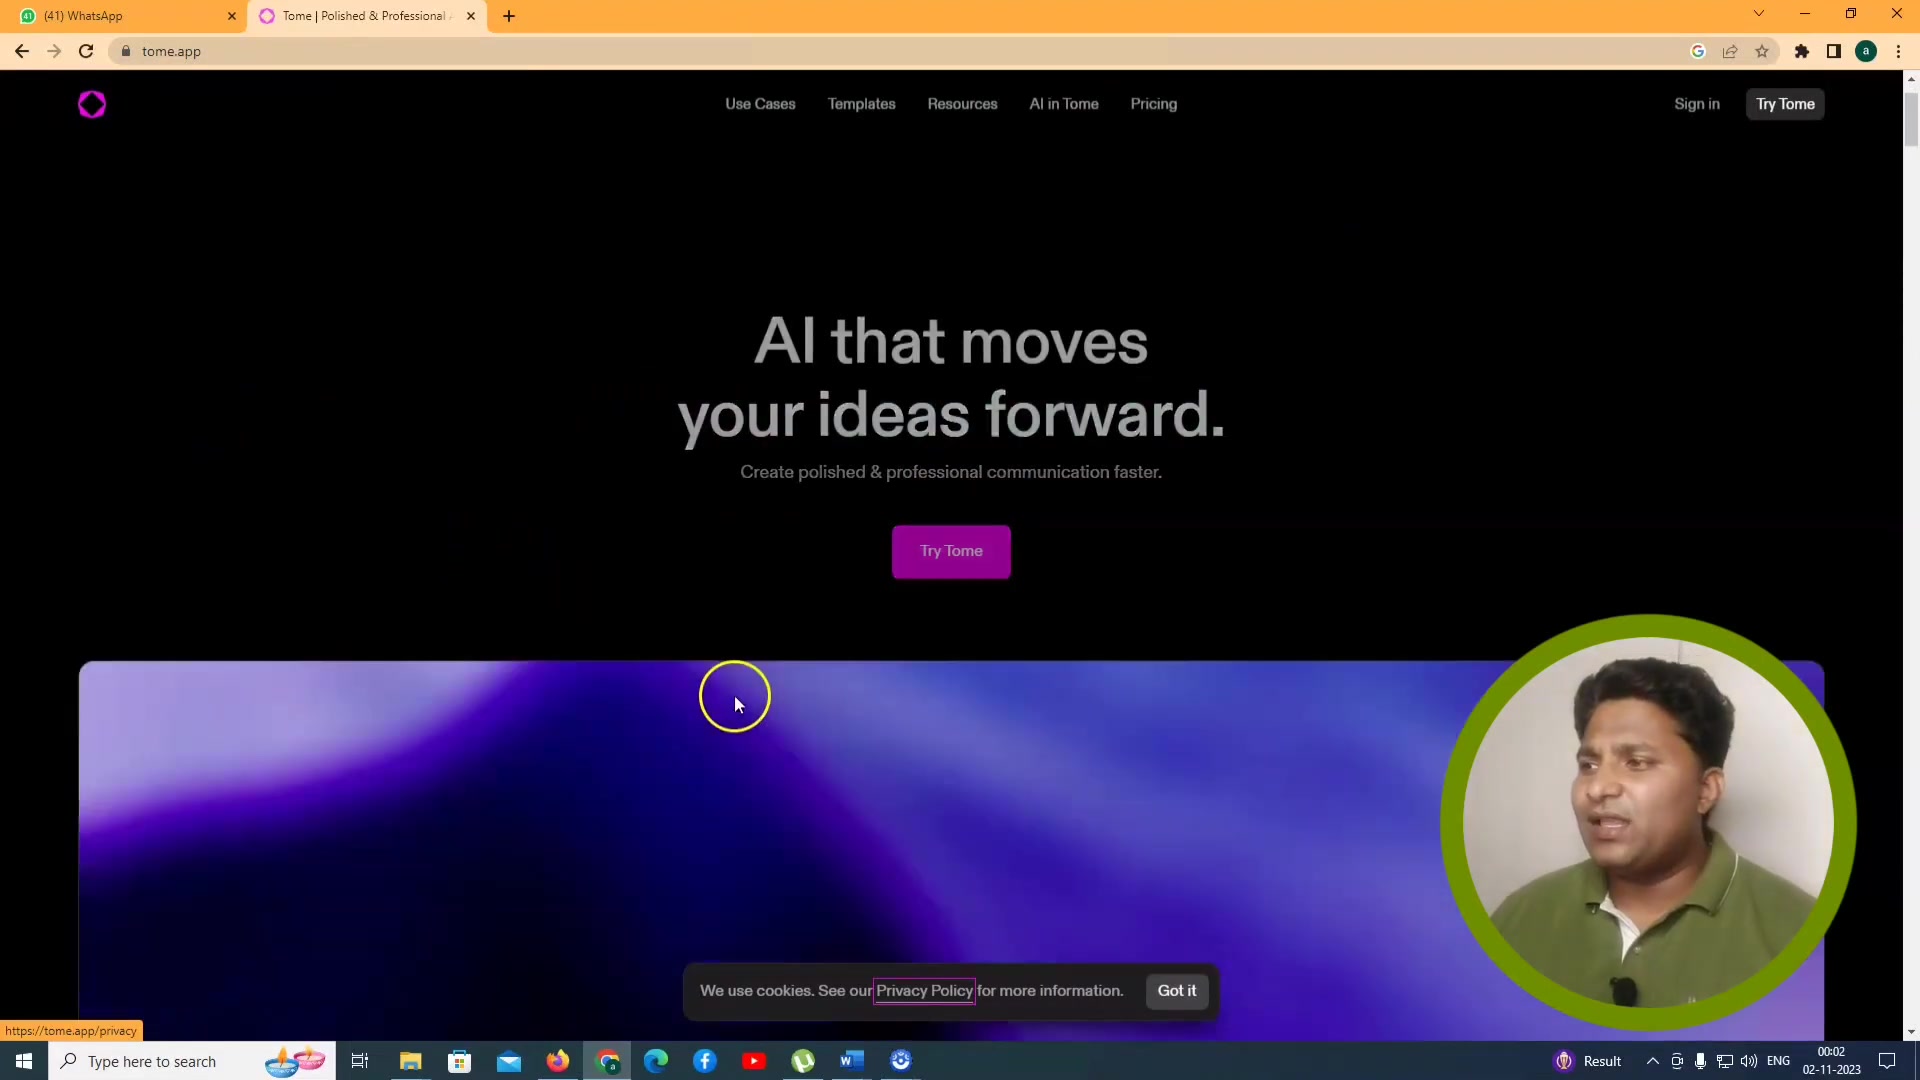Screen dimensions: 1920x1080
Task: Open AI in Tome nav item
Action: pyautogui.click(x=1064, y=104)
